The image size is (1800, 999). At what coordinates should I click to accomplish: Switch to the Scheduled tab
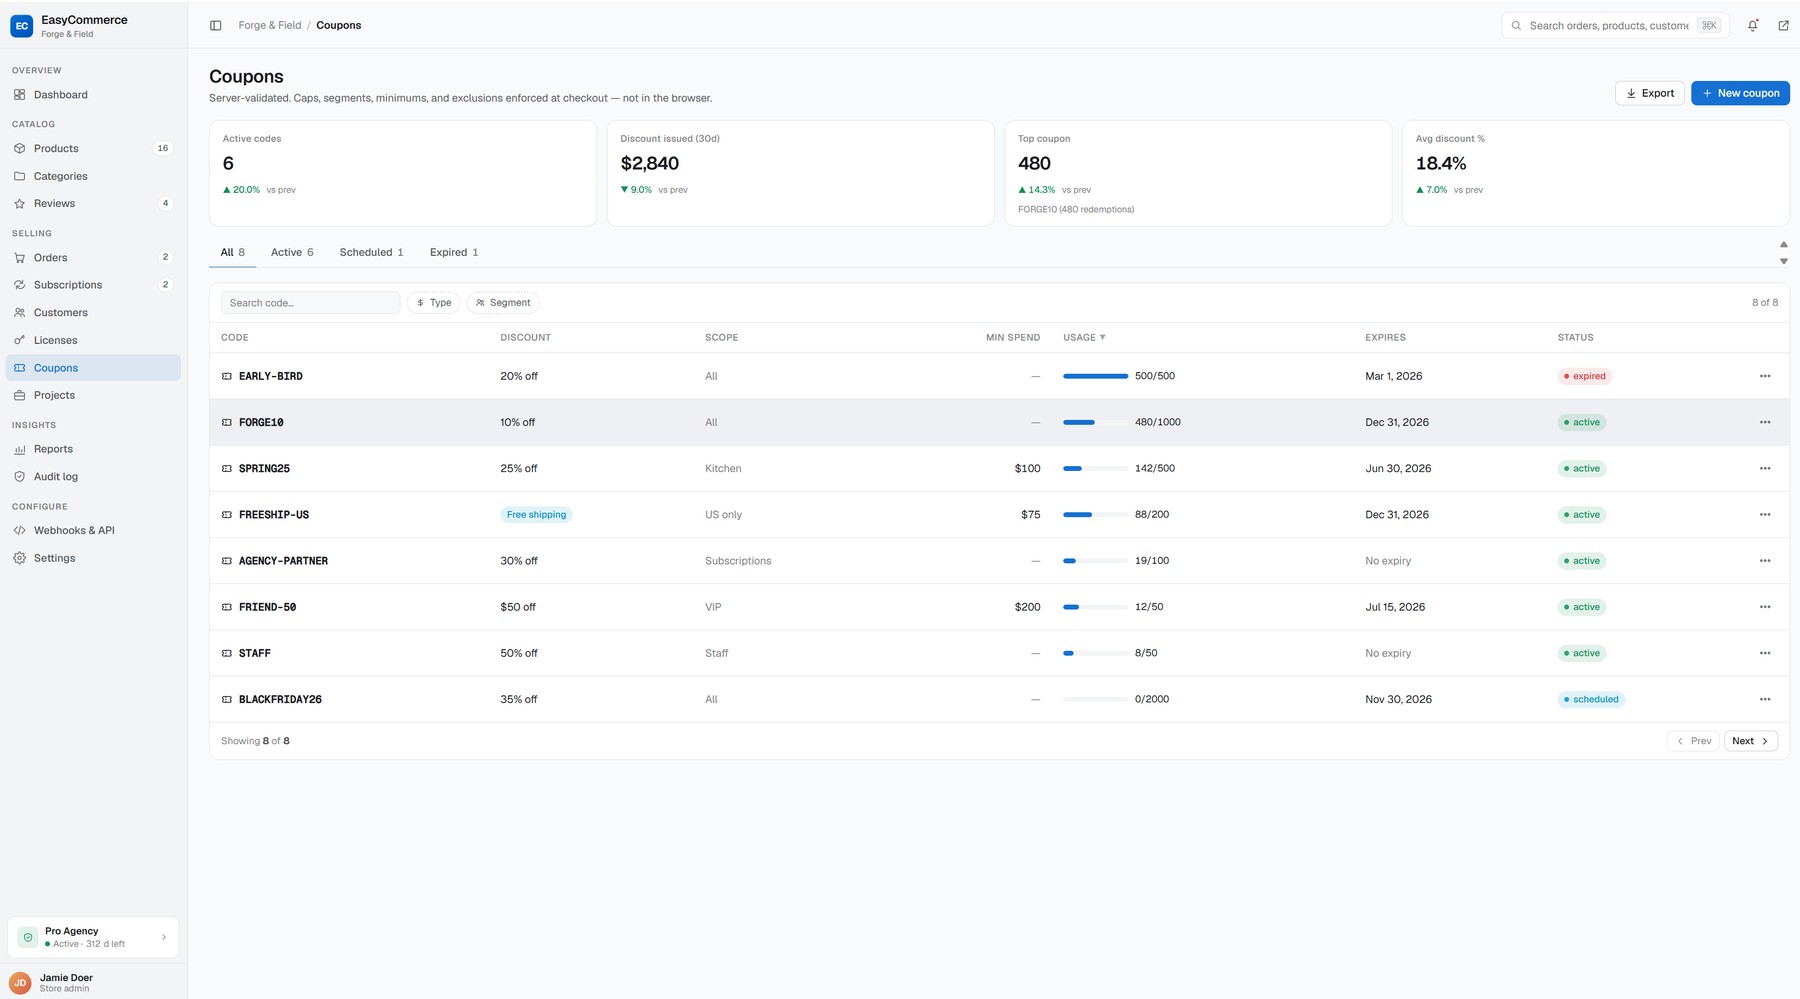click(x=371, y=252)
